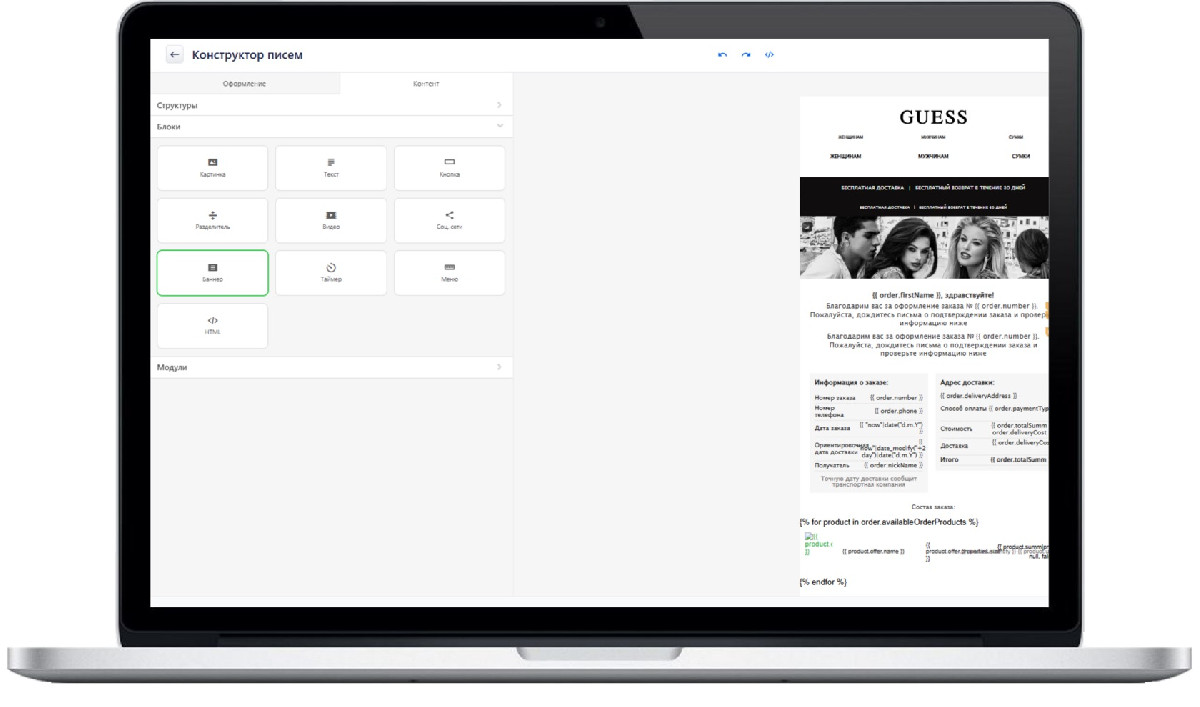This screenshot has width=1200, height=707.
Task: Select the Текст block
Action: point(331,168)
